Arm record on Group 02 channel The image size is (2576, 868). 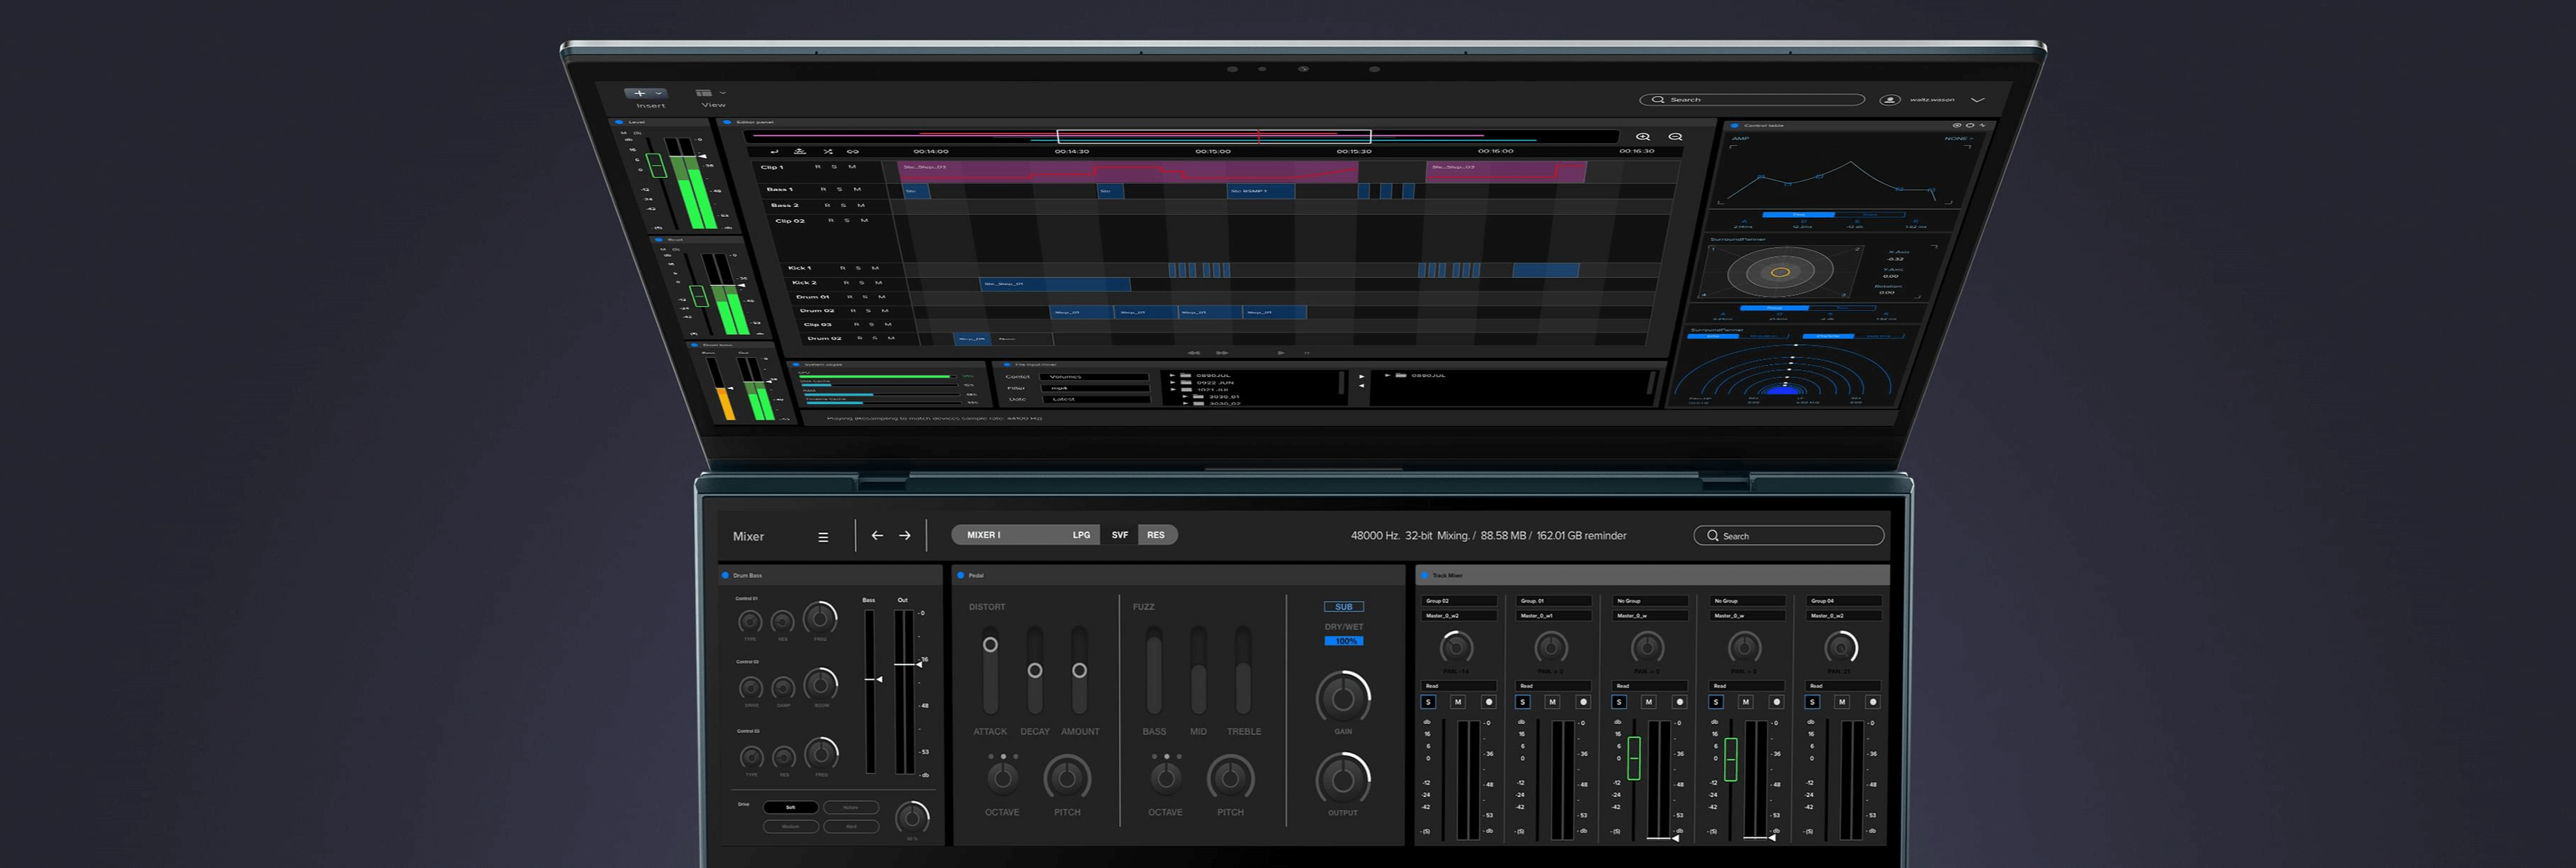tap(1488, 702)
